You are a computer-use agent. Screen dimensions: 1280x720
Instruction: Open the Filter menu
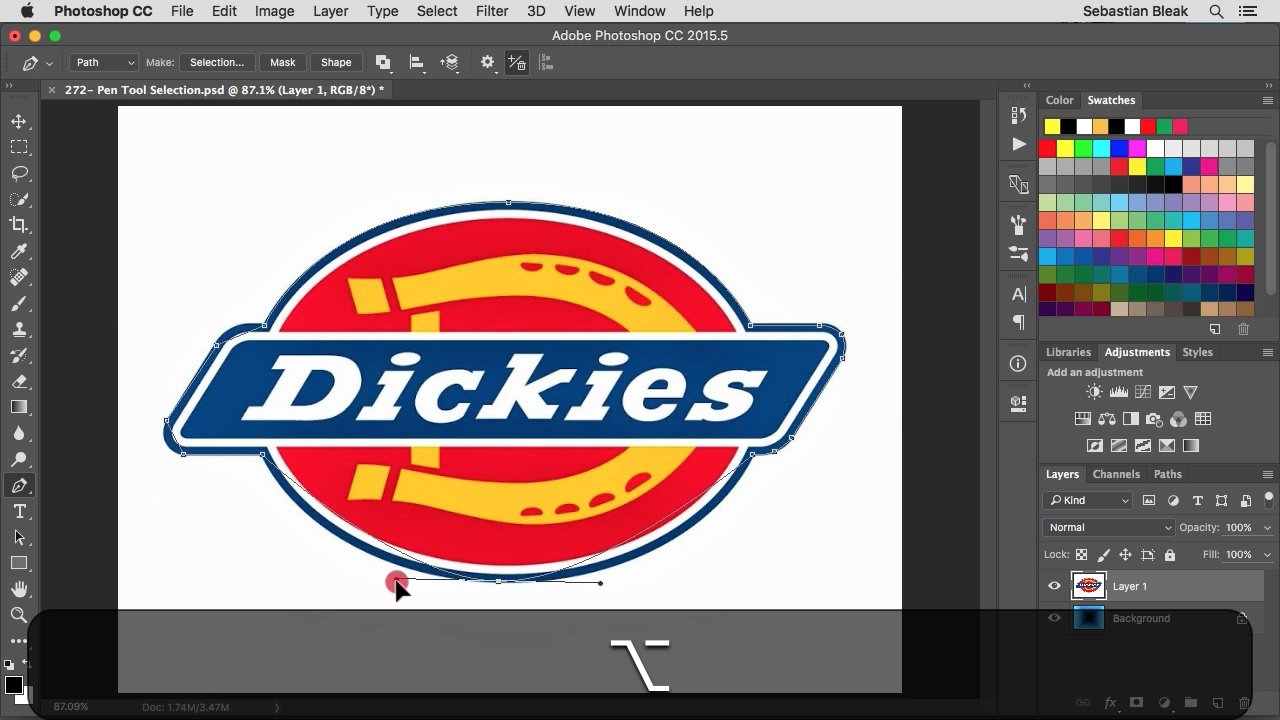(491, 11)
